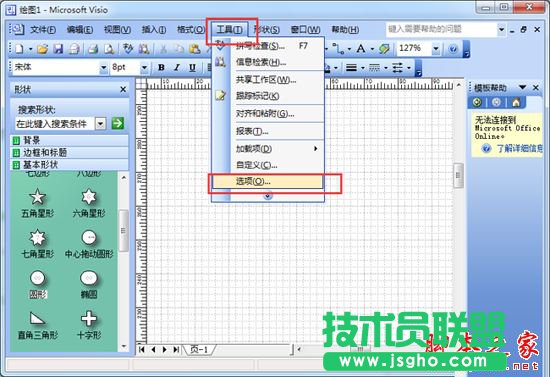This screenshot has height=377, width=550.
Task: Go Home in the Template Help pane
Action: coord(516,102)
